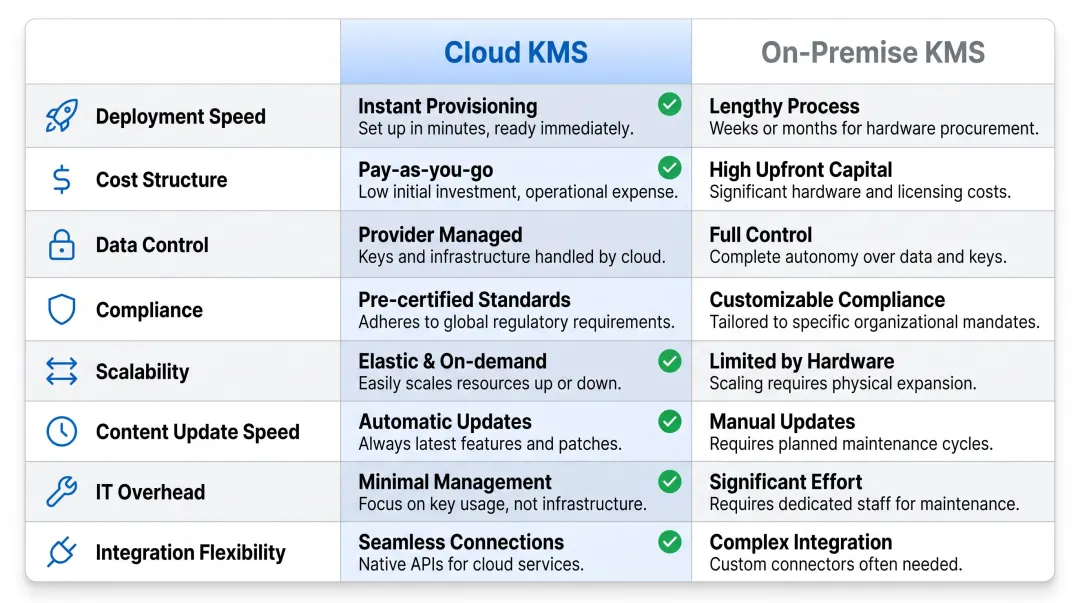Click the Customizable Compliance heading
Screen dimensions: 1080x603
827,300
